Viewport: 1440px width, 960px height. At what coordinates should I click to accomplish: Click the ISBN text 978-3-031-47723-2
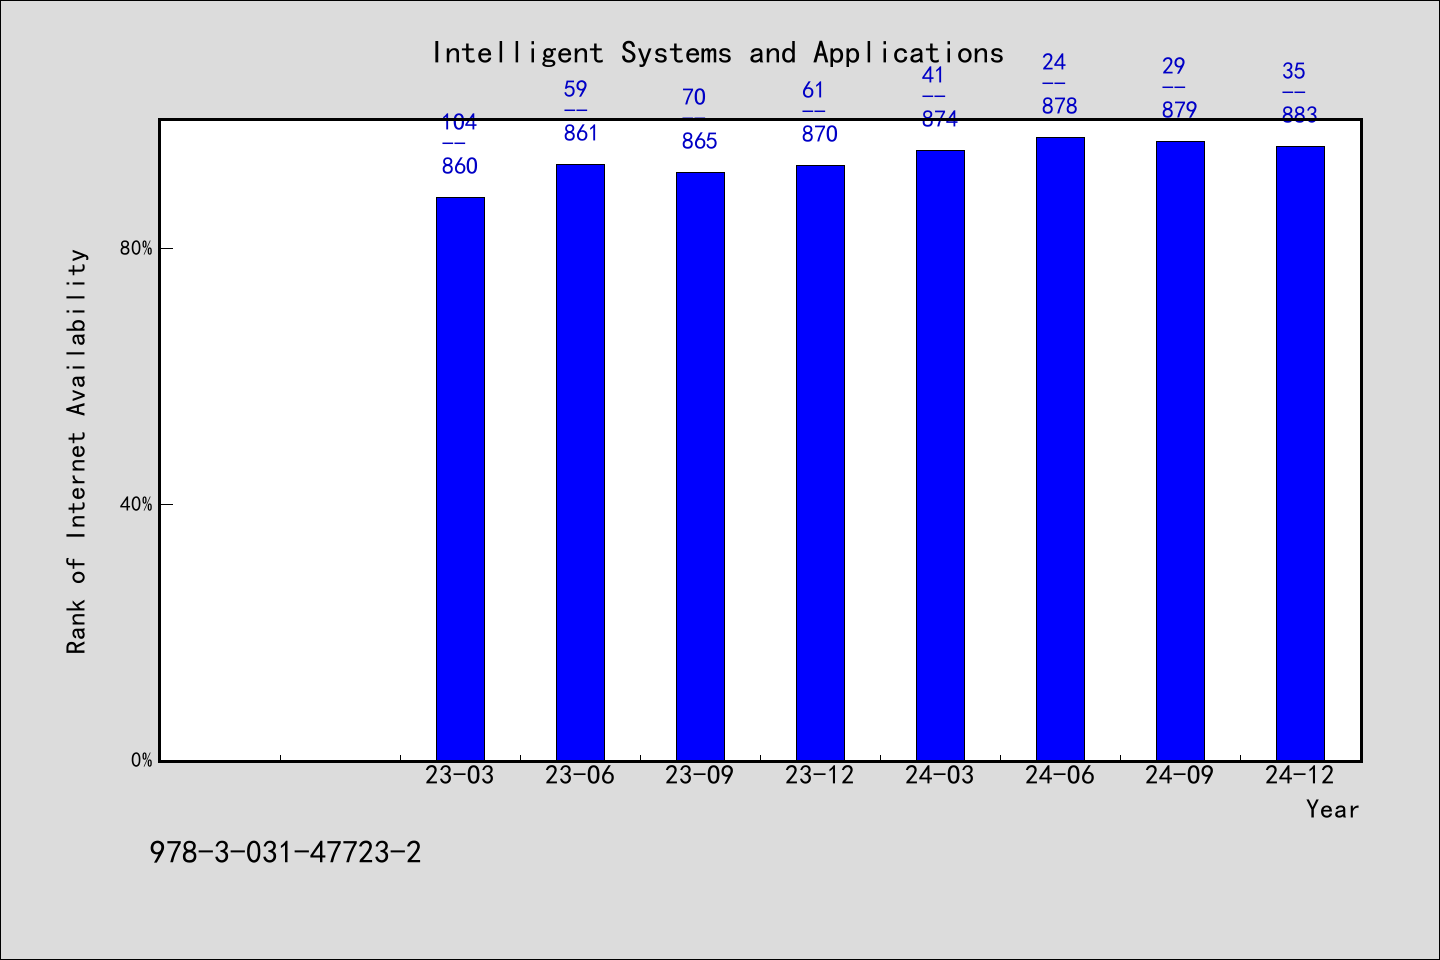click(x=285, y=853)
